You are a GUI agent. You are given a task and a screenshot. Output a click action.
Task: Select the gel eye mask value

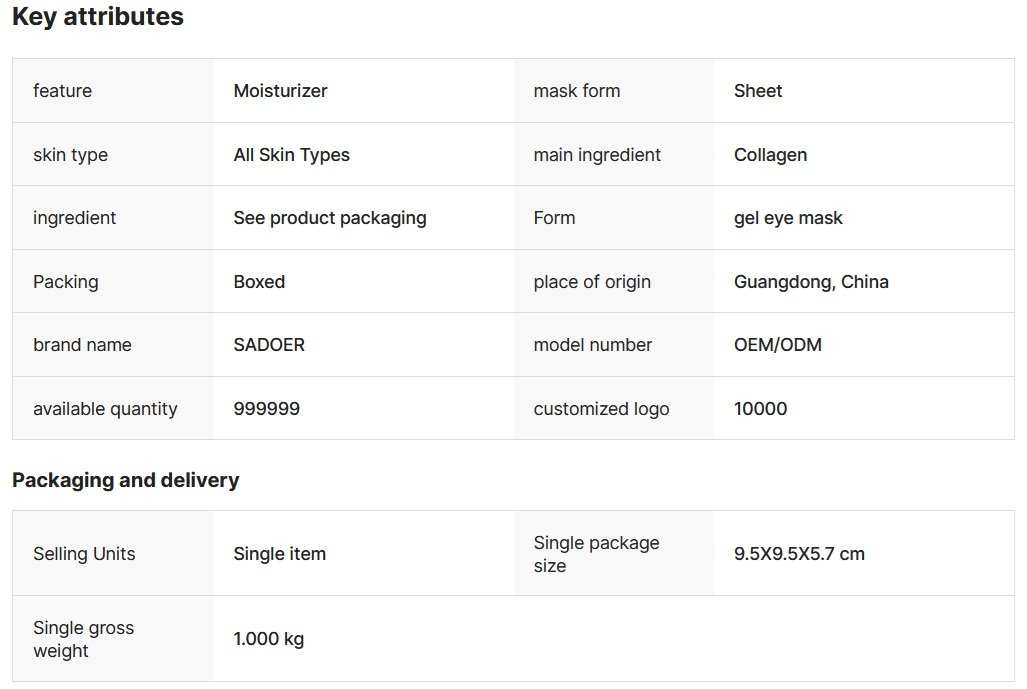pyautogui.click(x=788, y=218)
